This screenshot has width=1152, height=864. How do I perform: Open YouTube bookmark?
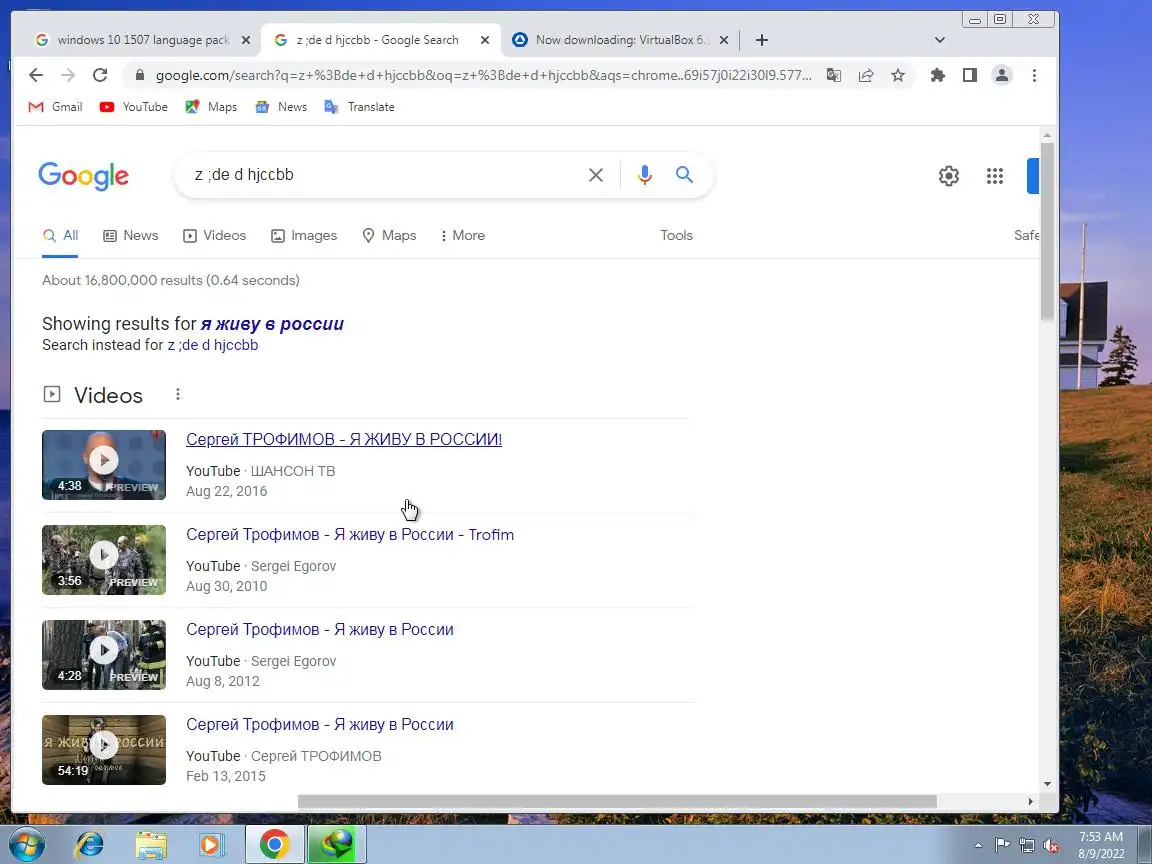click(134, 107)
